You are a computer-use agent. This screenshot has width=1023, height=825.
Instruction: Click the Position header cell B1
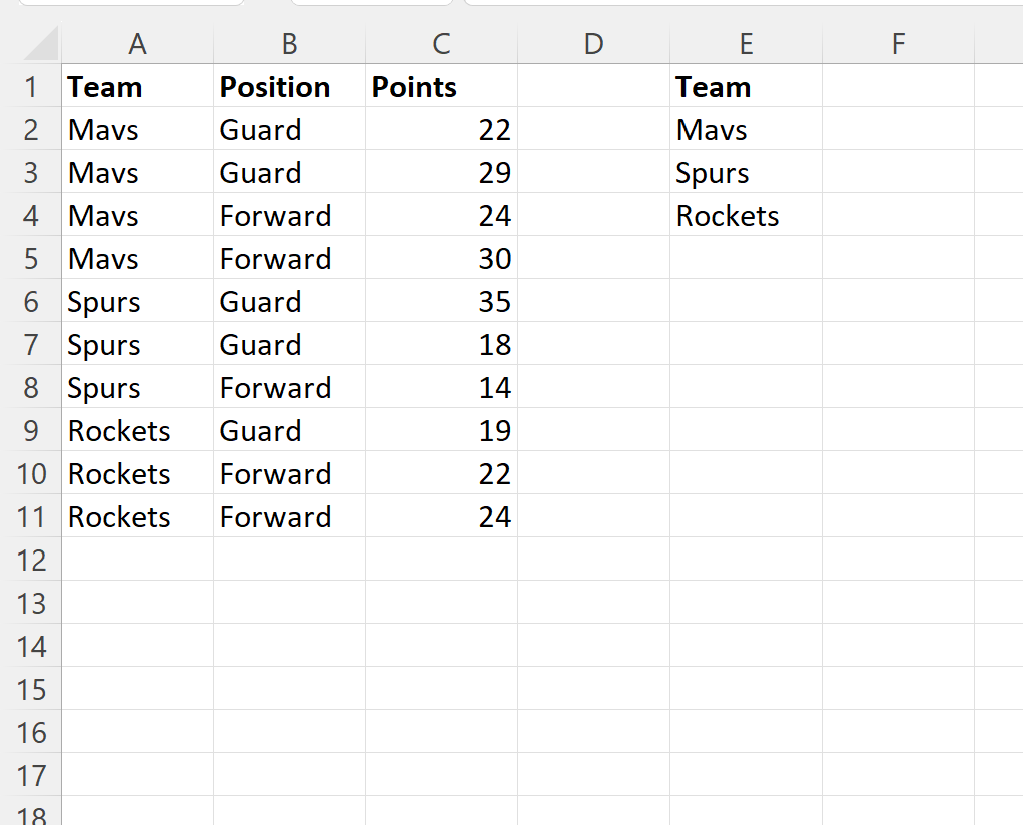(x=289, y=87)
